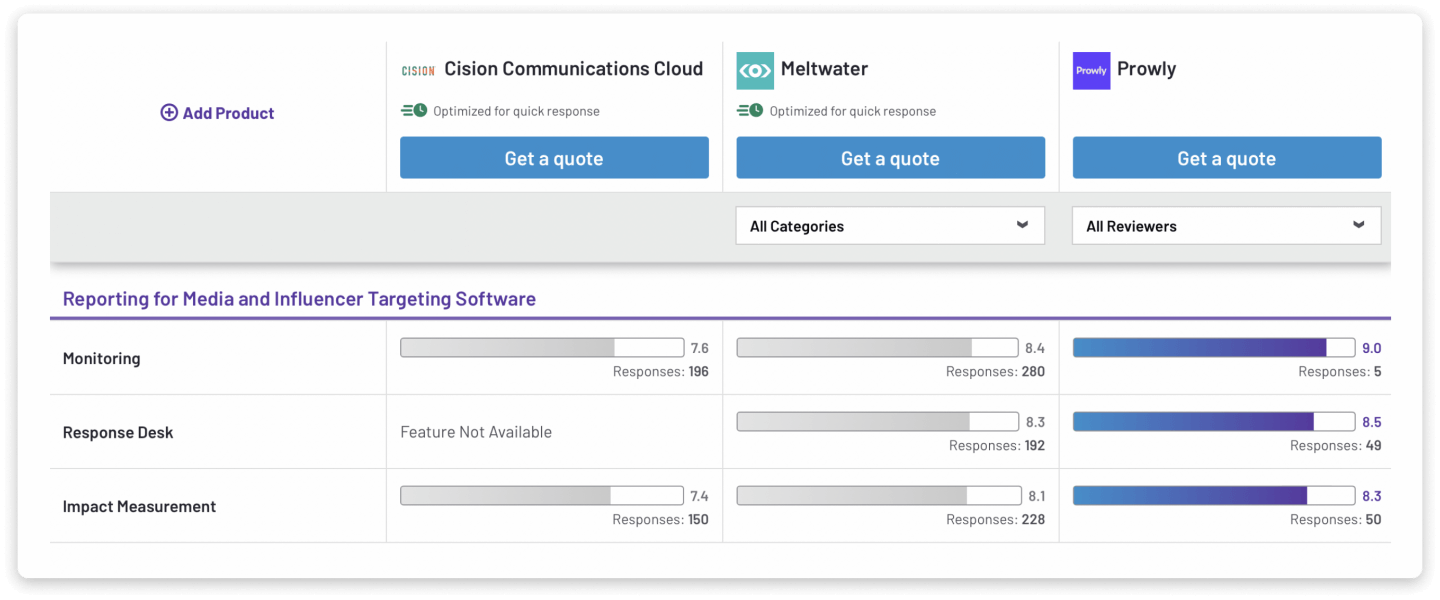Select the Monitoring feature row label
Screen dimensions: 1440x600
(102, 358)
